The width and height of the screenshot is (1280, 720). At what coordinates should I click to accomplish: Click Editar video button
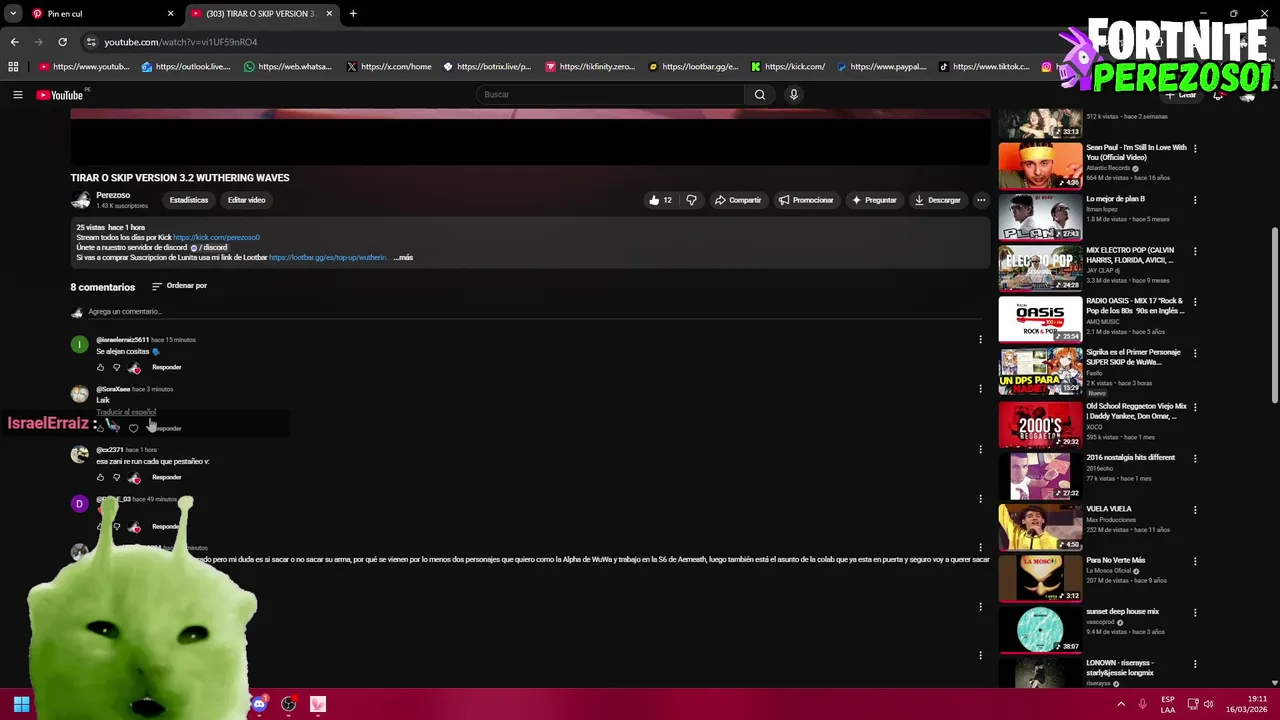click(246, 200)
